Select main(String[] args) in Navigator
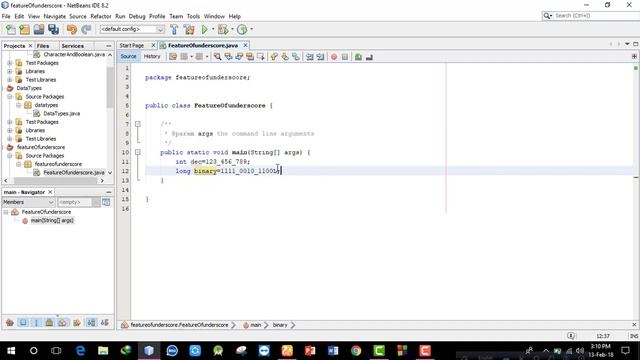 [x=52, y=220]
